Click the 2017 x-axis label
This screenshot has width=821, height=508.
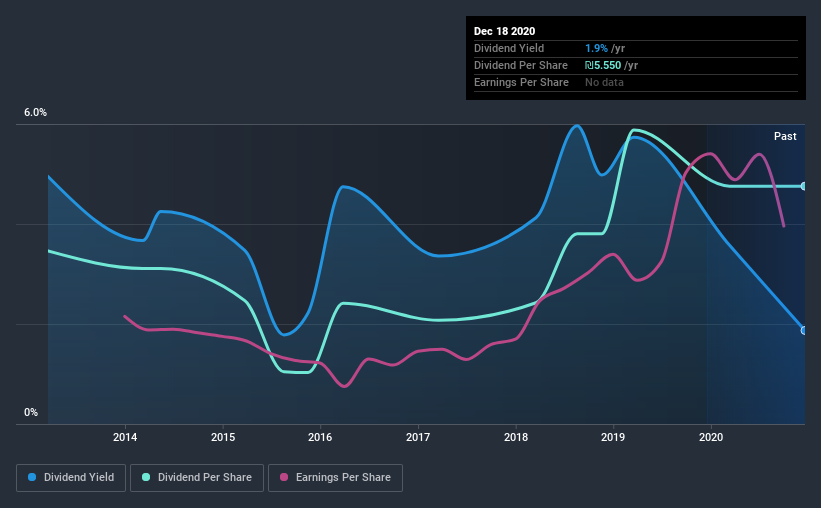[418, 437]
